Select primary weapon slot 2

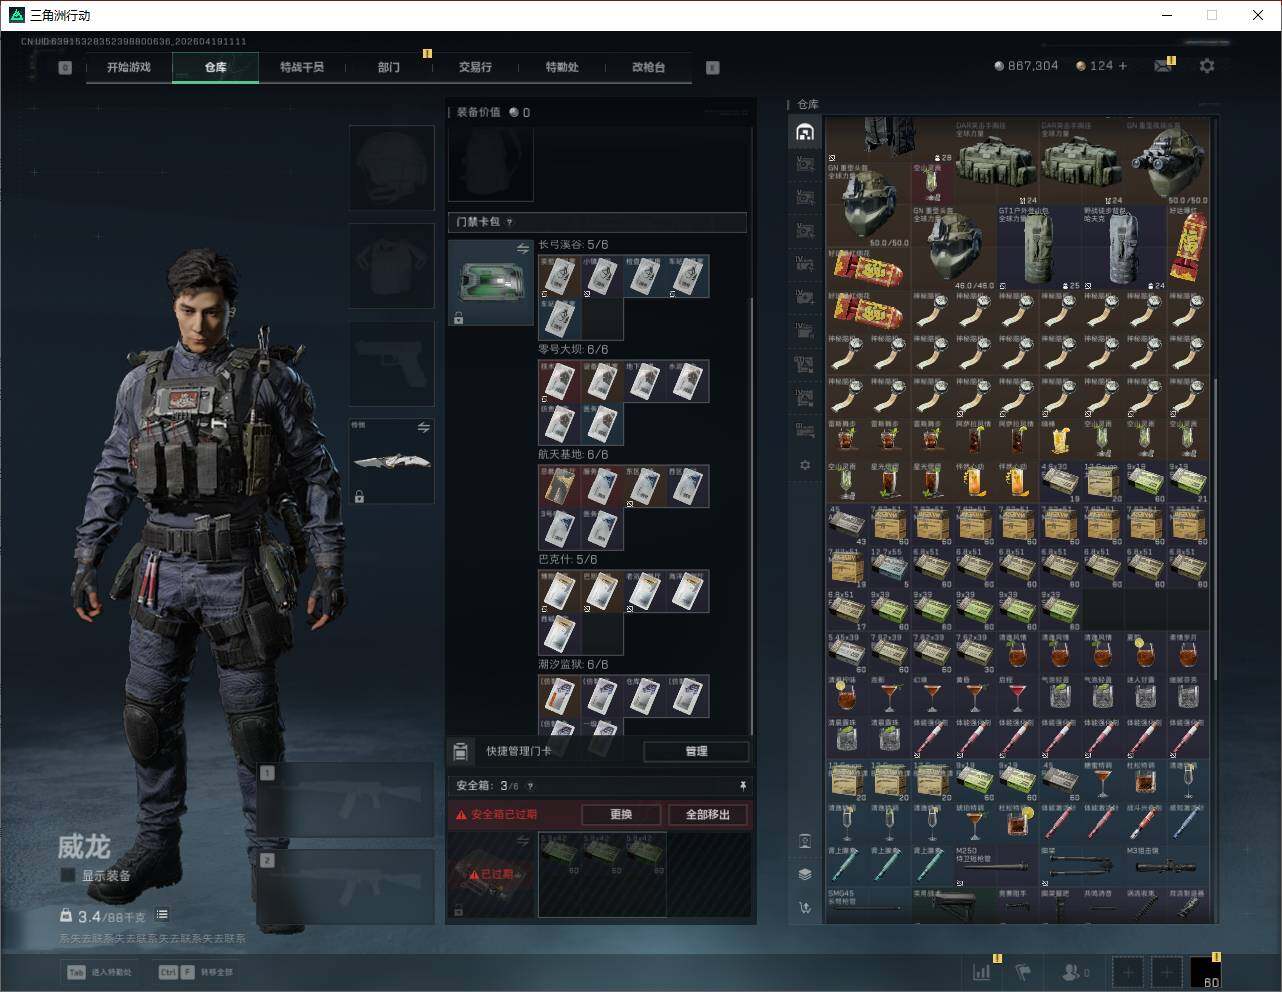pyautogui.click(x=346, y=887)
